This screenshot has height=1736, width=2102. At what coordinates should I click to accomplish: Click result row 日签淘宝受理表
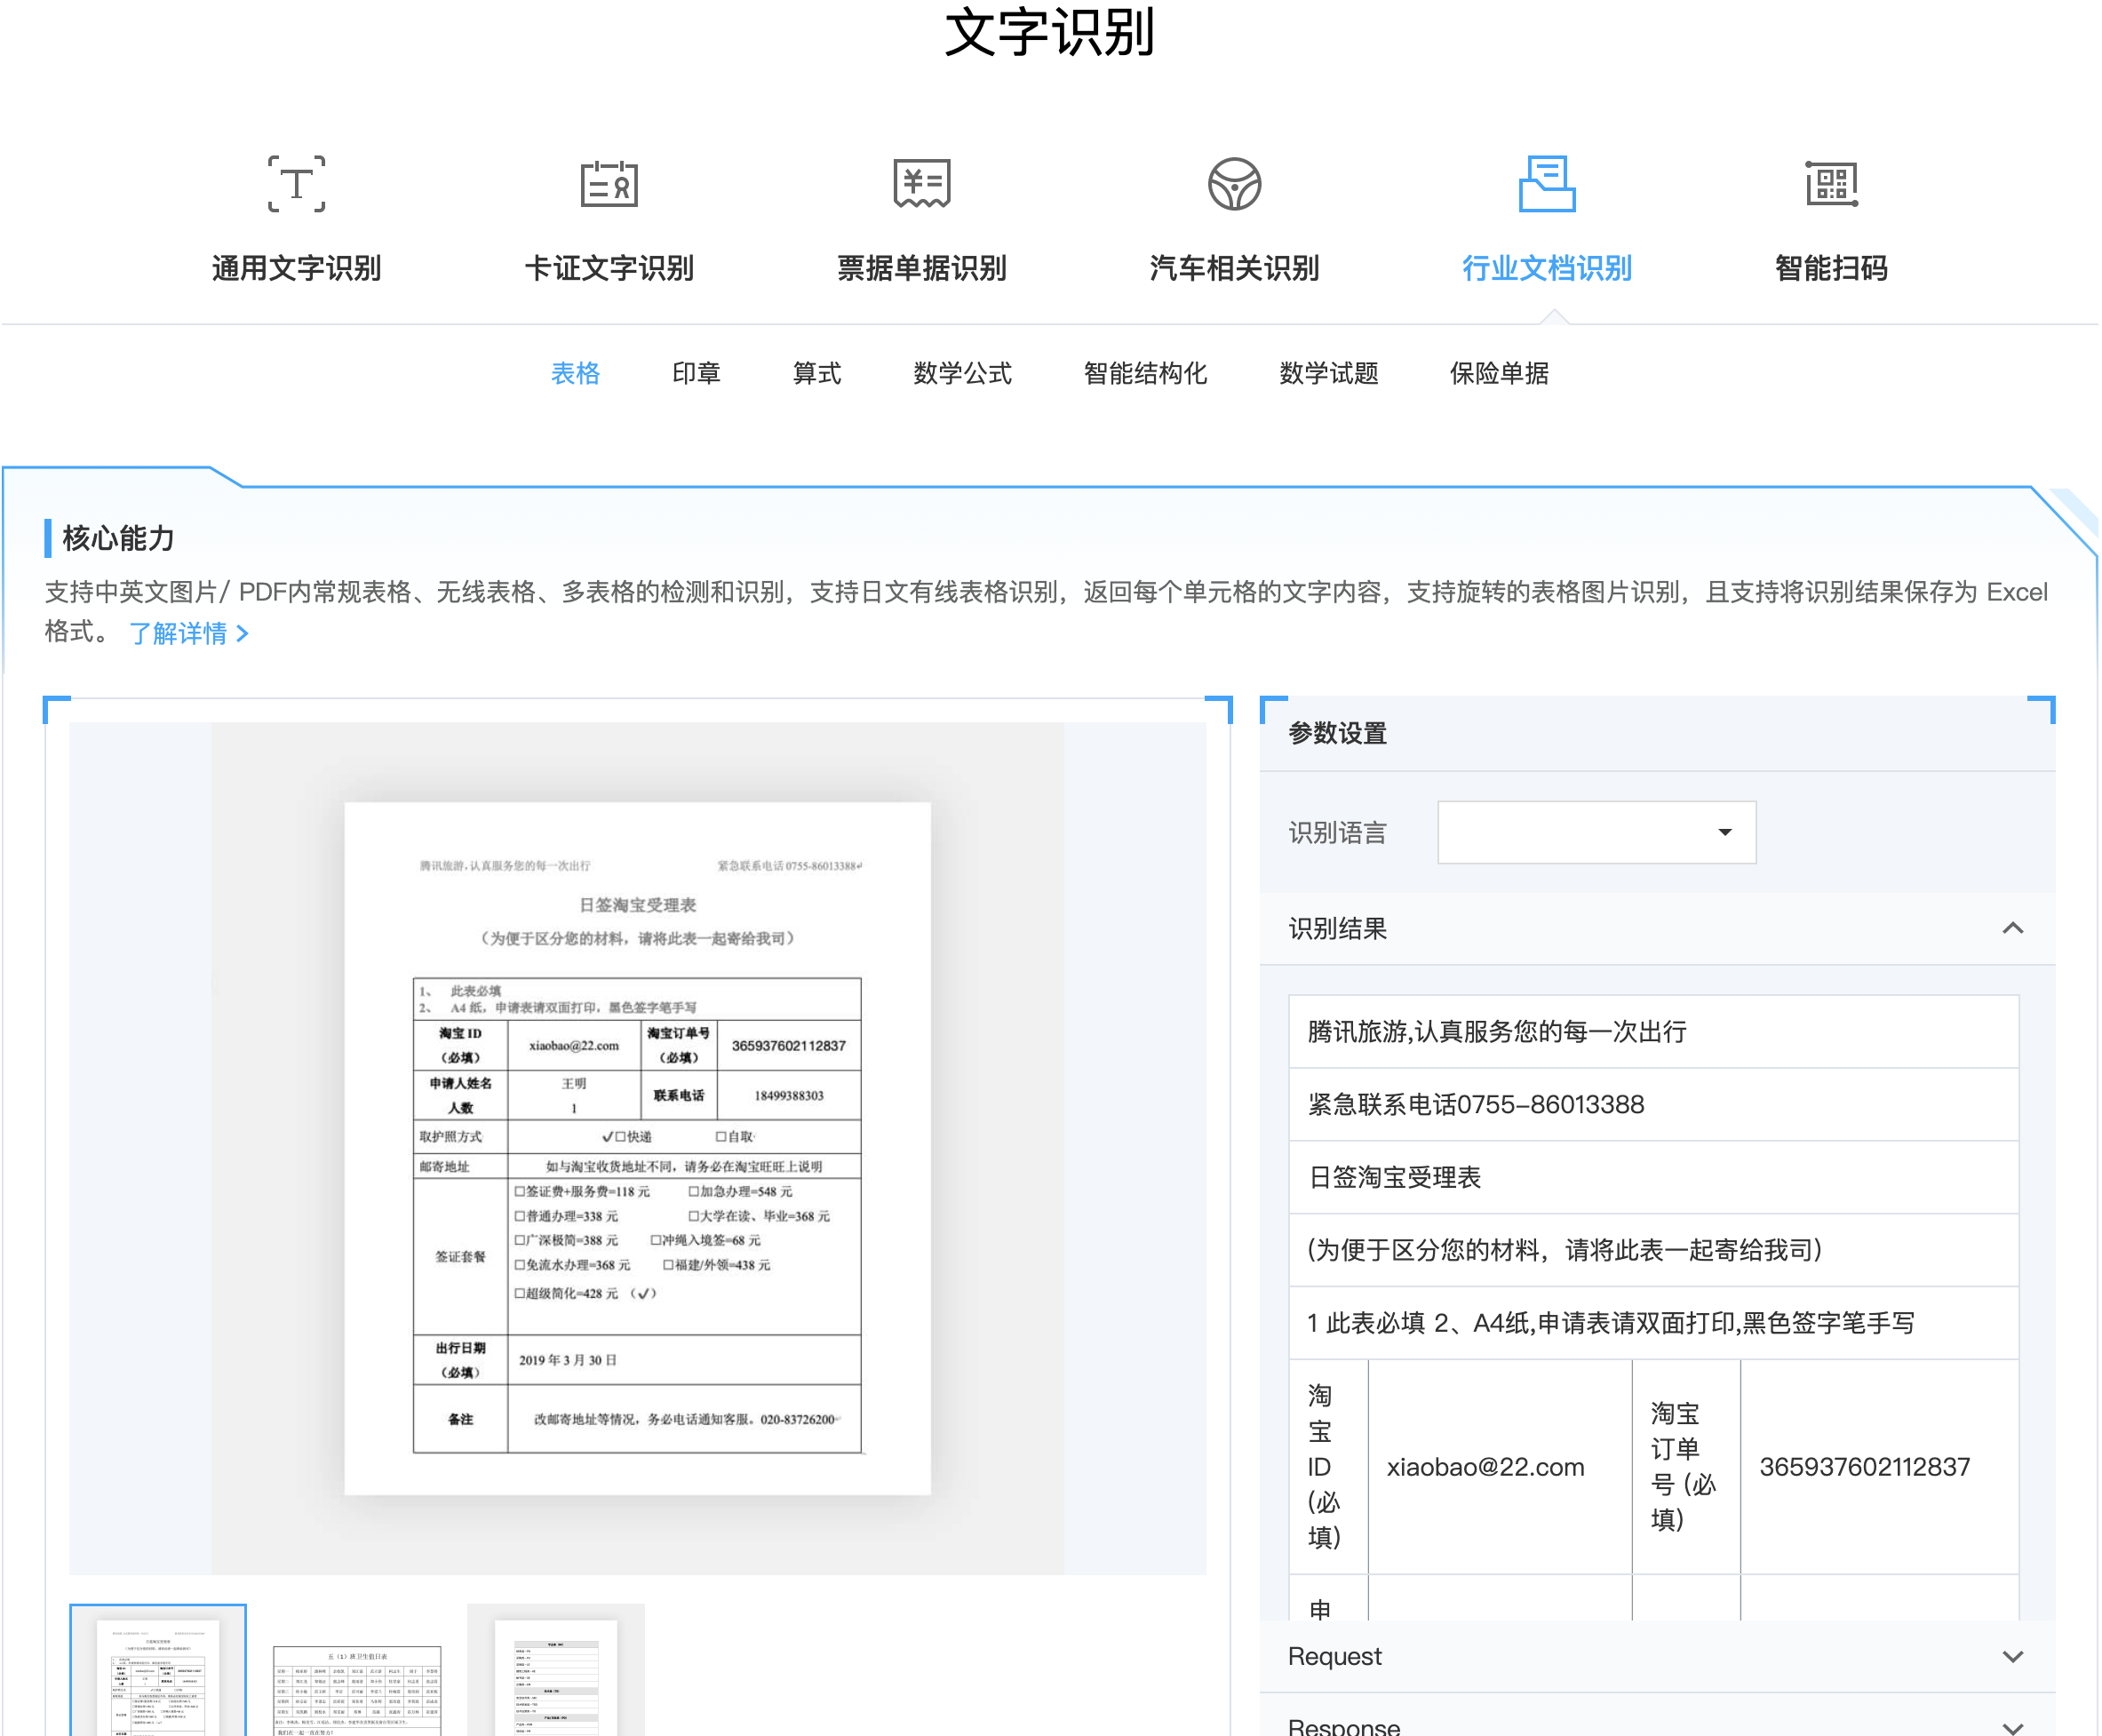(x=1653, y=1178)
